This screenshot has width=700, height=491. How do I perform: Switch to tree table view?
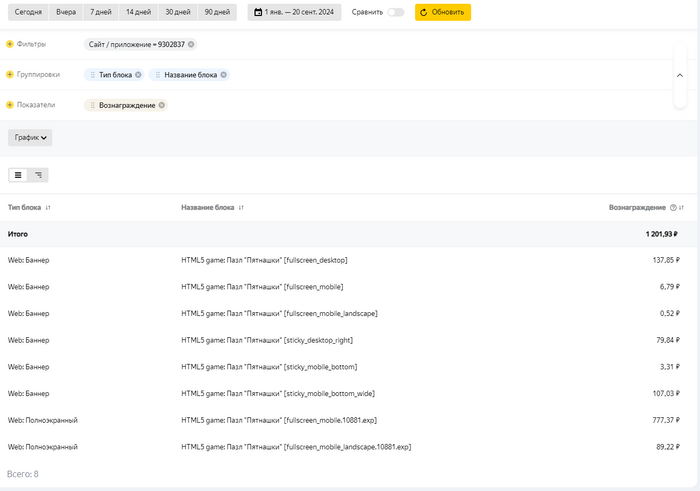pos(38,175)
